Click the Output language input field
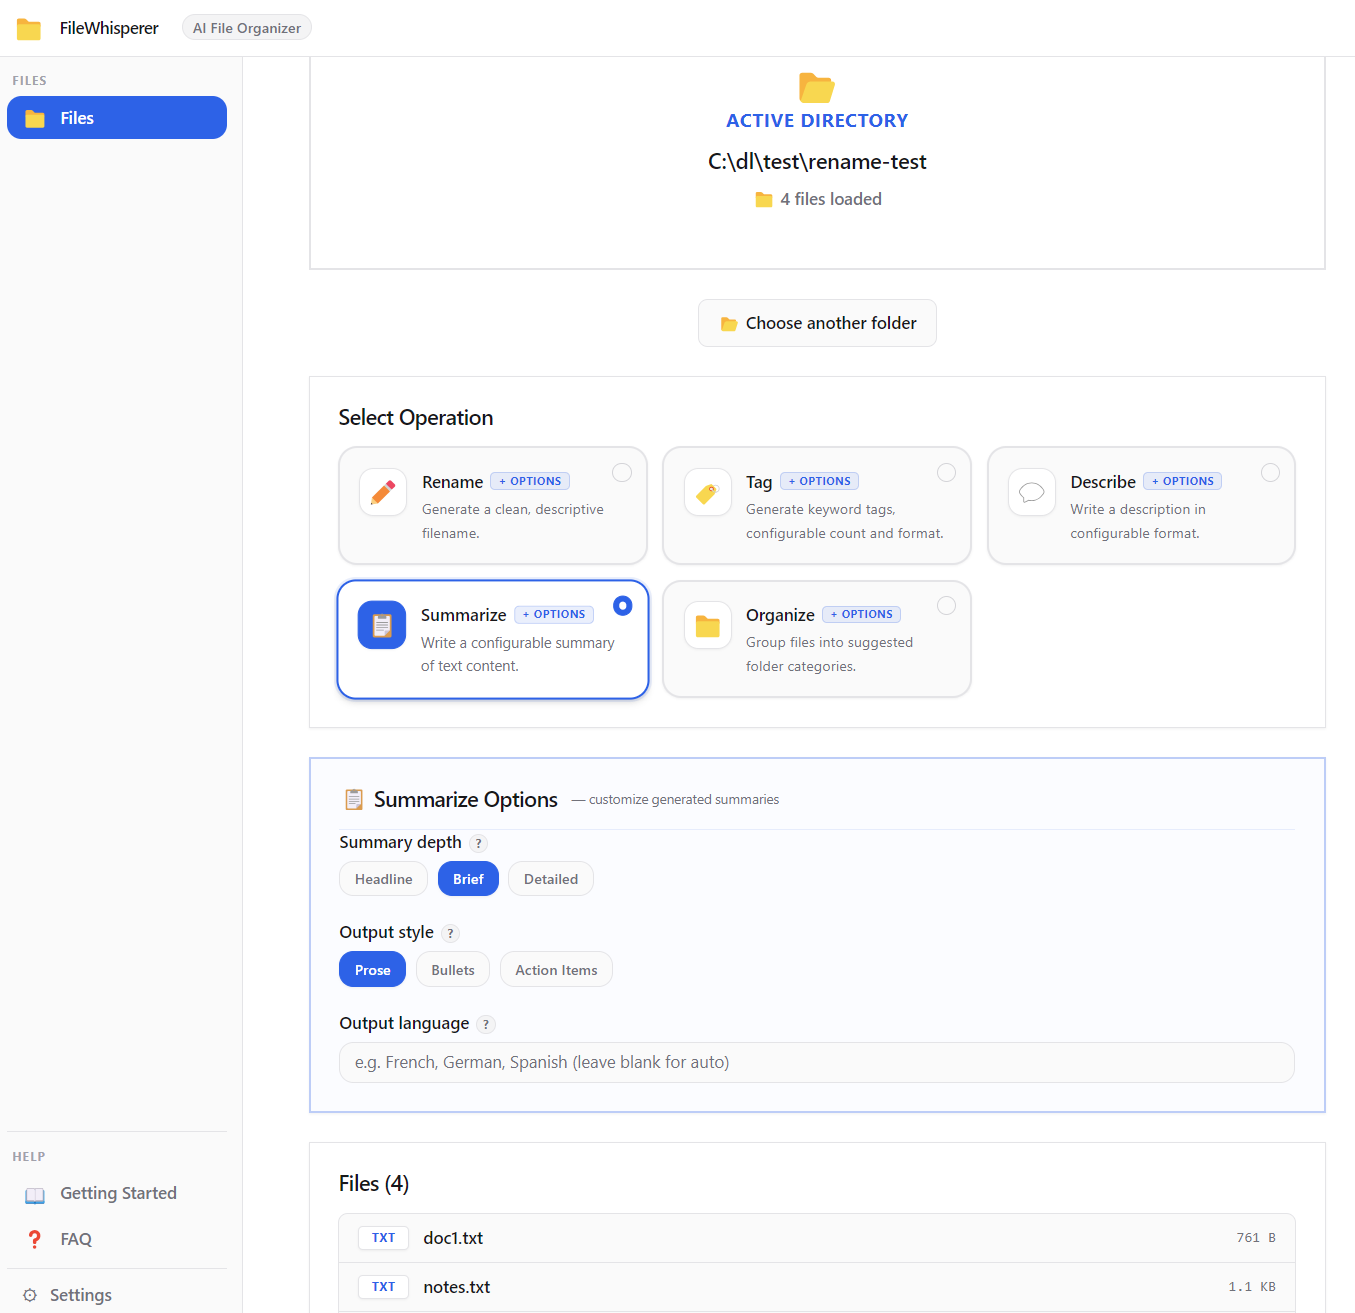1355x1313 pixels. point(817,1062)
